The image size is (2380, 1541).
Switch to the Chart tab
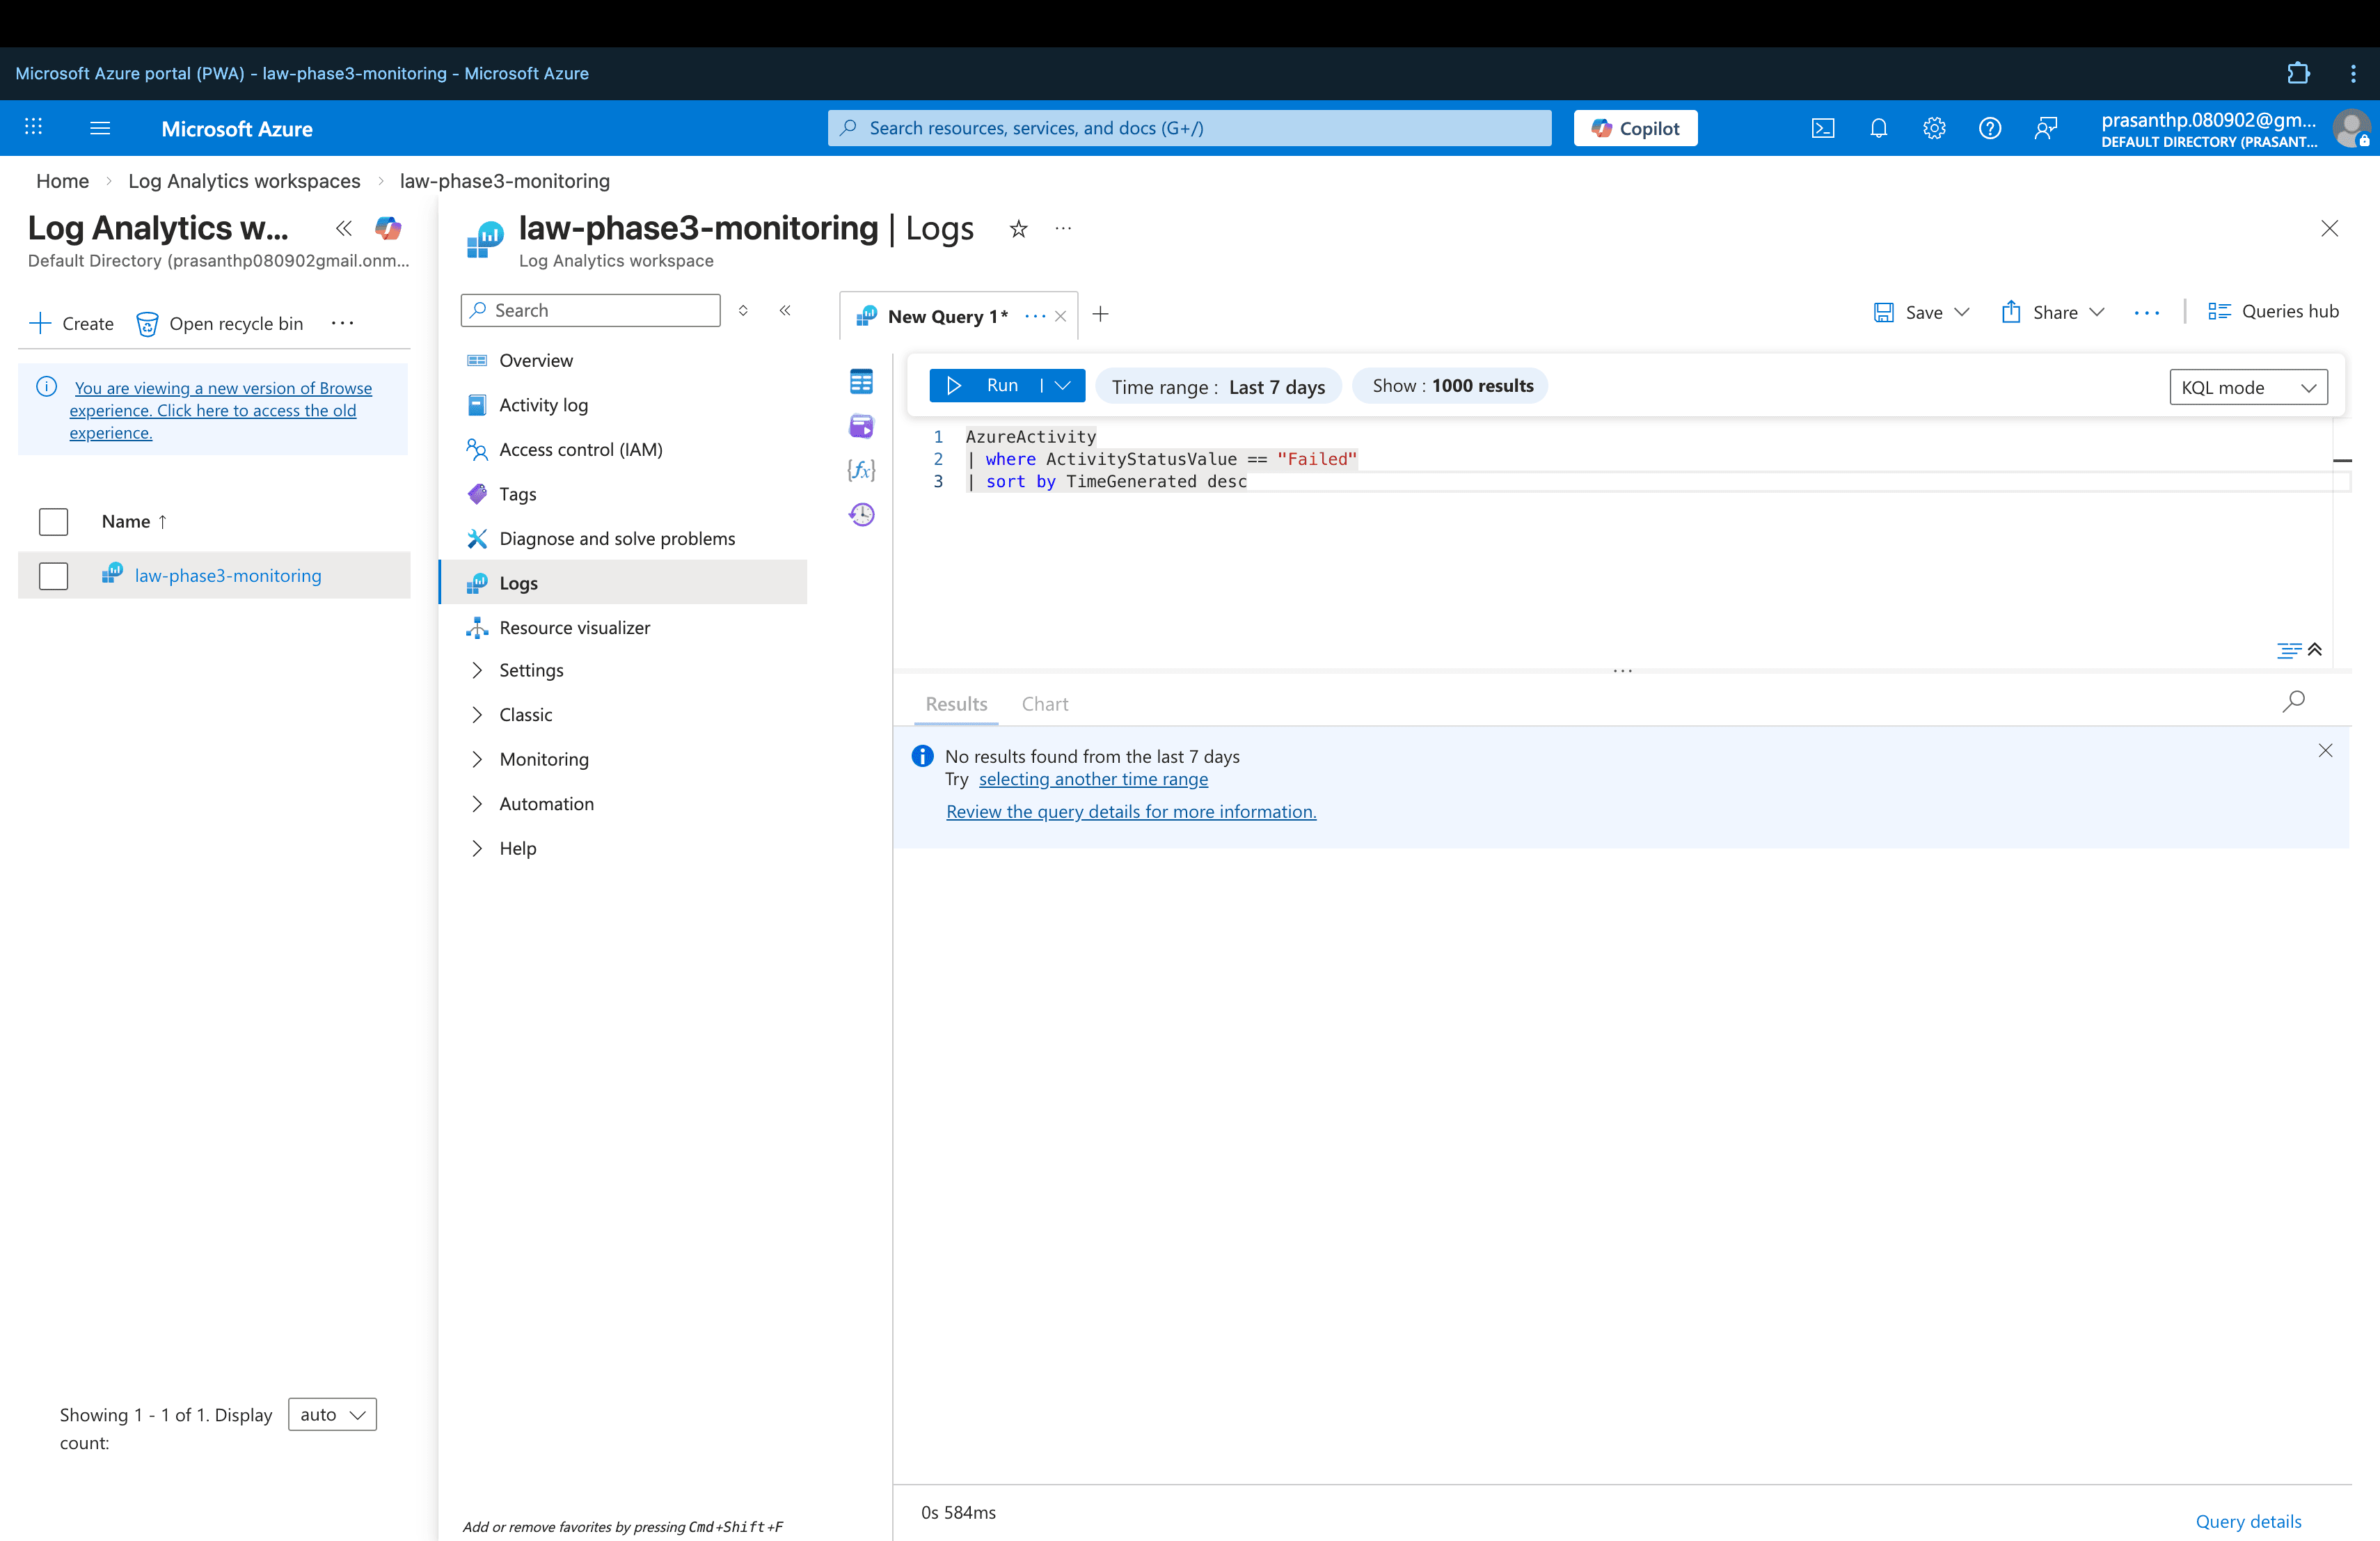[1044, 704]
